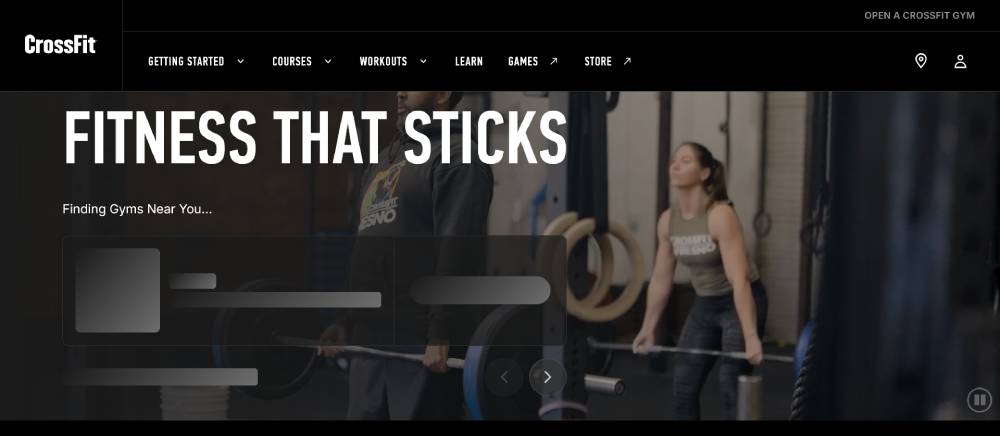Screen dimensions: 1000x436
Task: Select the Store navigation item
Action: point(598,61)
